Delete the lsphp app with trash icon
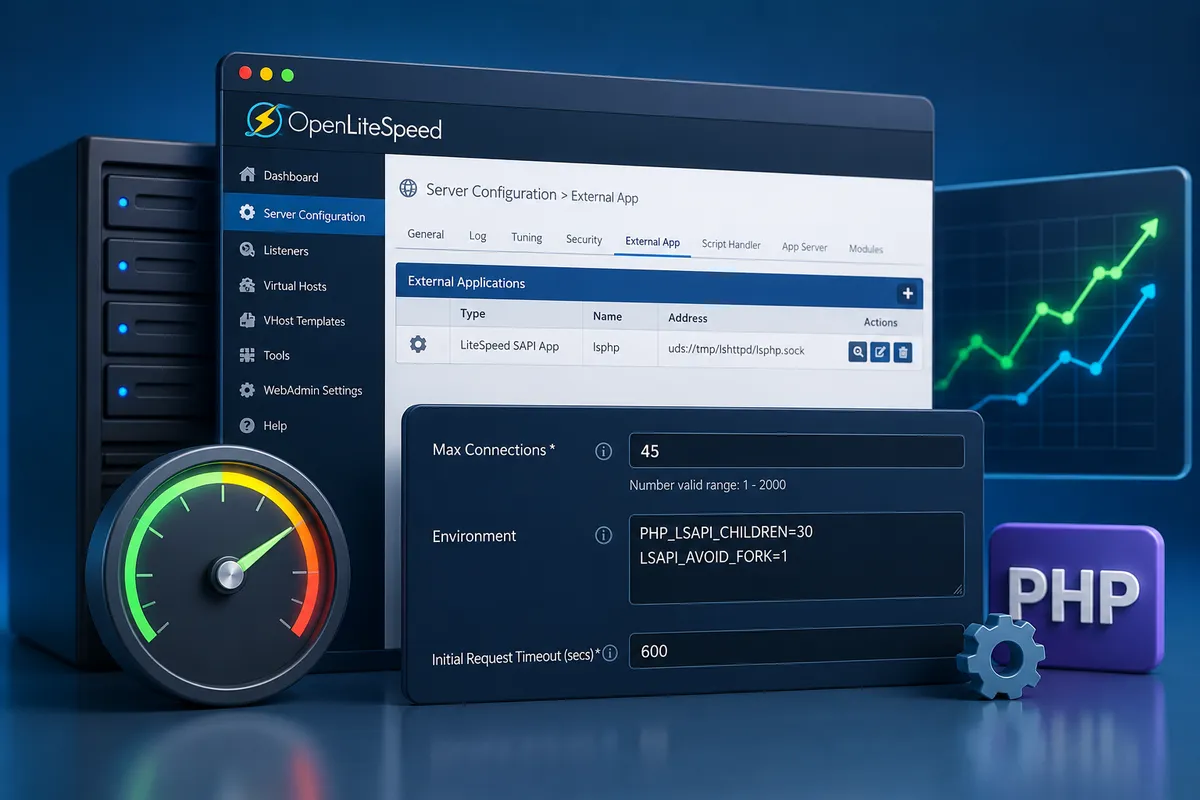Screen dimensions: 1200x800 coord(902,352)
